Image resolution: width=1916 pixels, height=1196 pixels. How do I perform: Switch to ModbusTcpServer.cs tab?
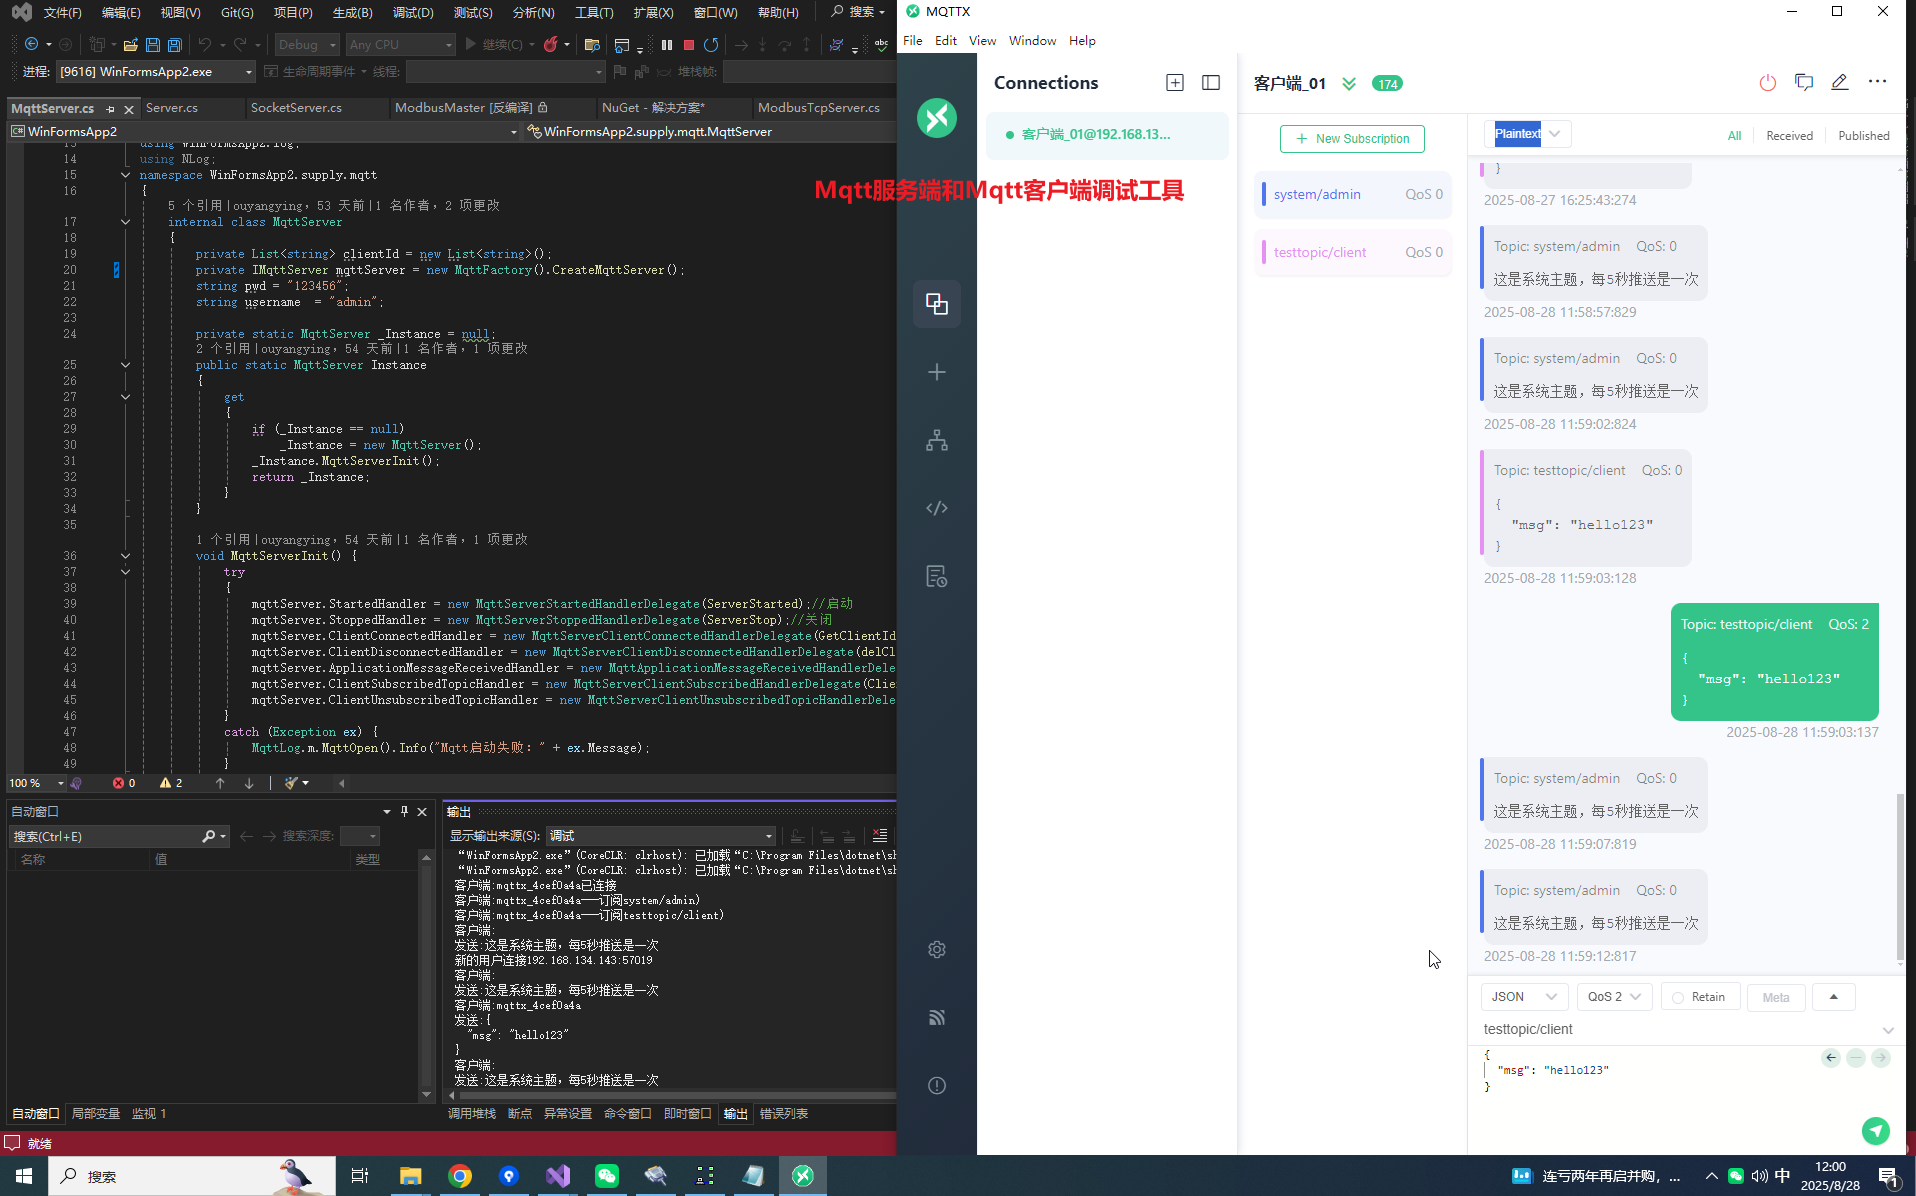(818, 108)
